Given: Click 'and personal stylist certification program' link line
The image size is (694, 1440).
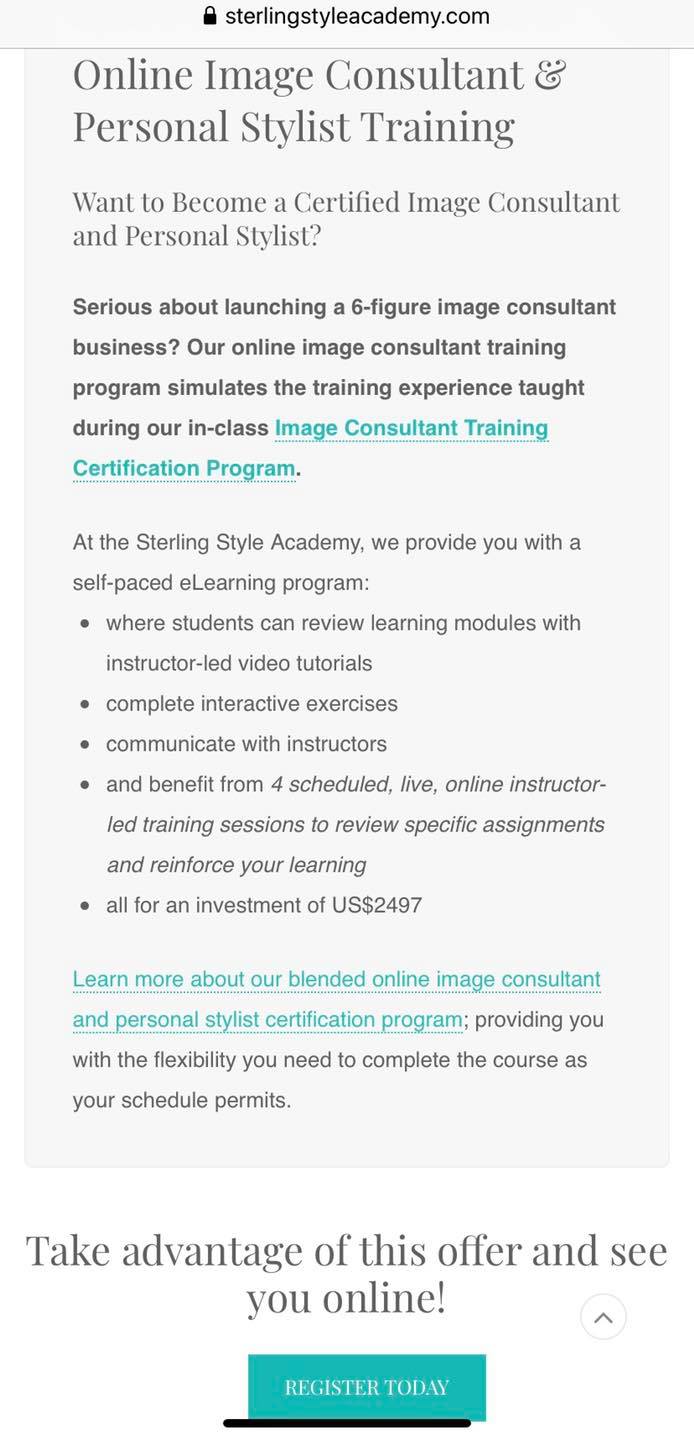Looking at the screenshot, I should 267,1020.
